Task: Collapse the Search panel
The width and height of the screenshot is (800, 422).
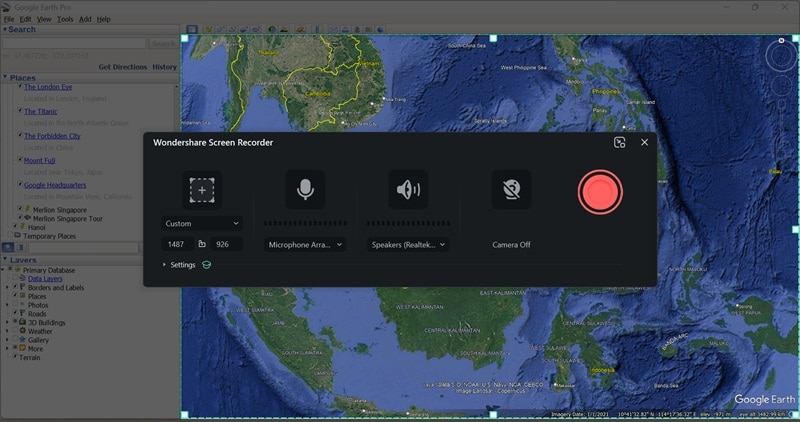Action: 5,30
